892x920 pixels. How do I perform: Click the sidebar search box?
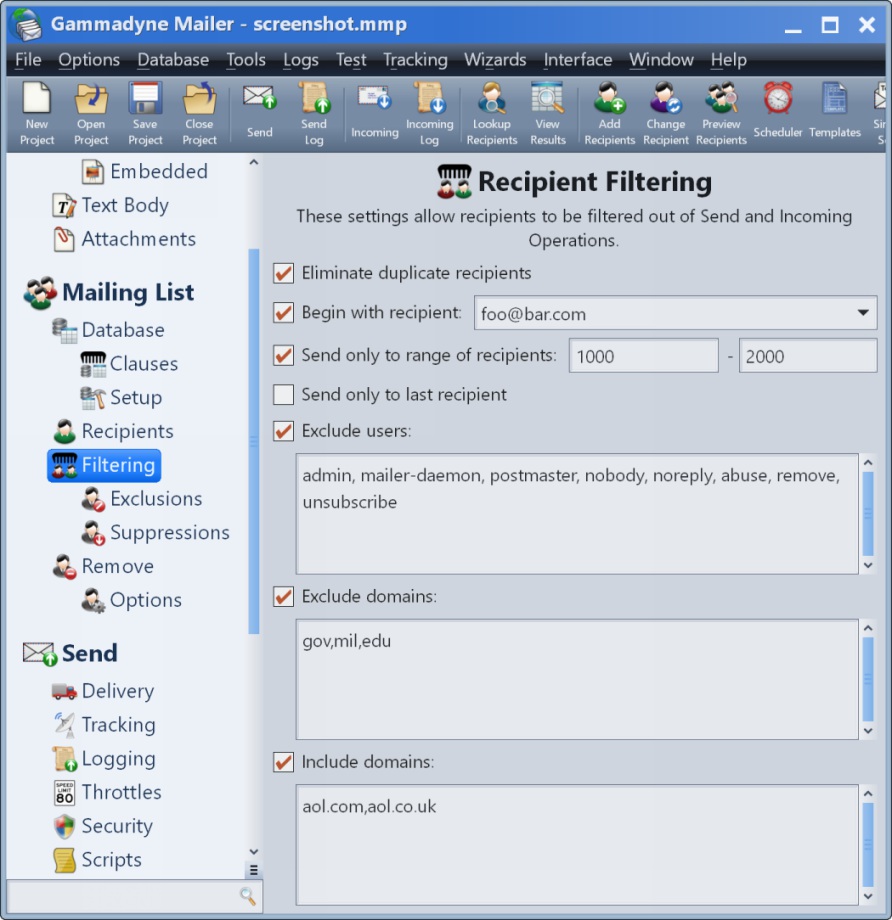(134, 896)
